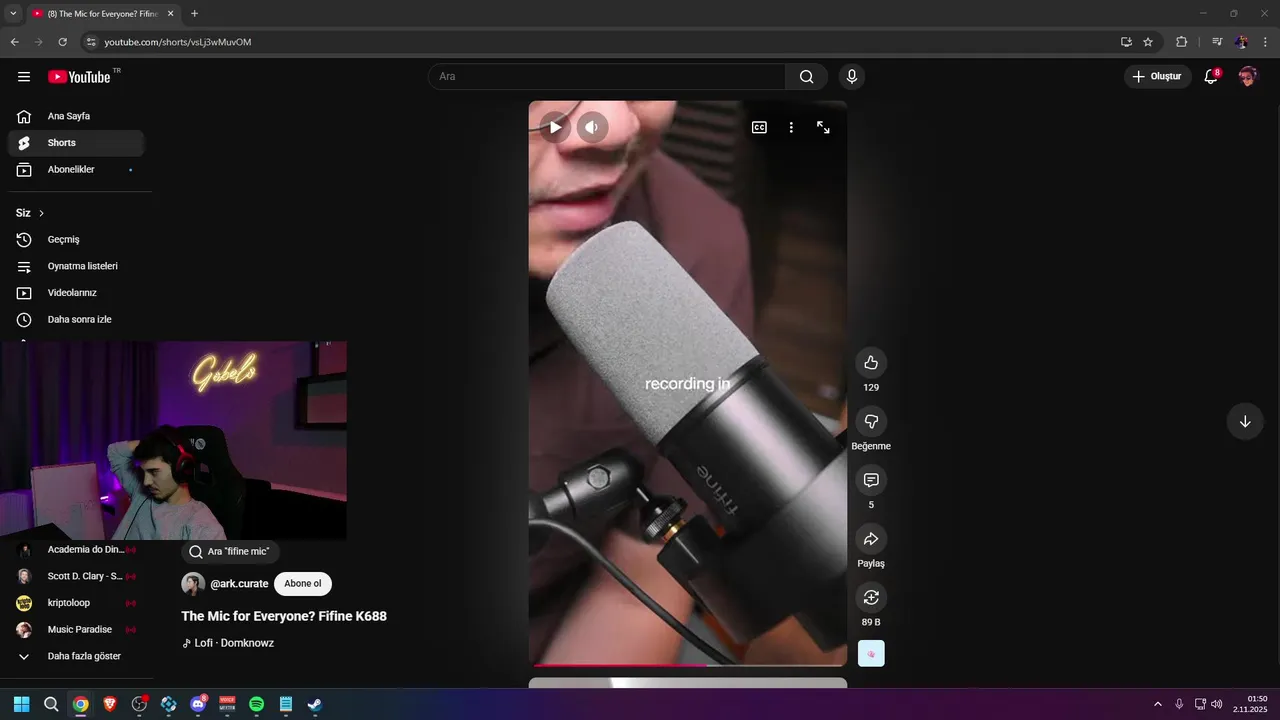The image size is (1280, 720).
Task: Open the Windows Start menu
Action: [x=21, y=704]
